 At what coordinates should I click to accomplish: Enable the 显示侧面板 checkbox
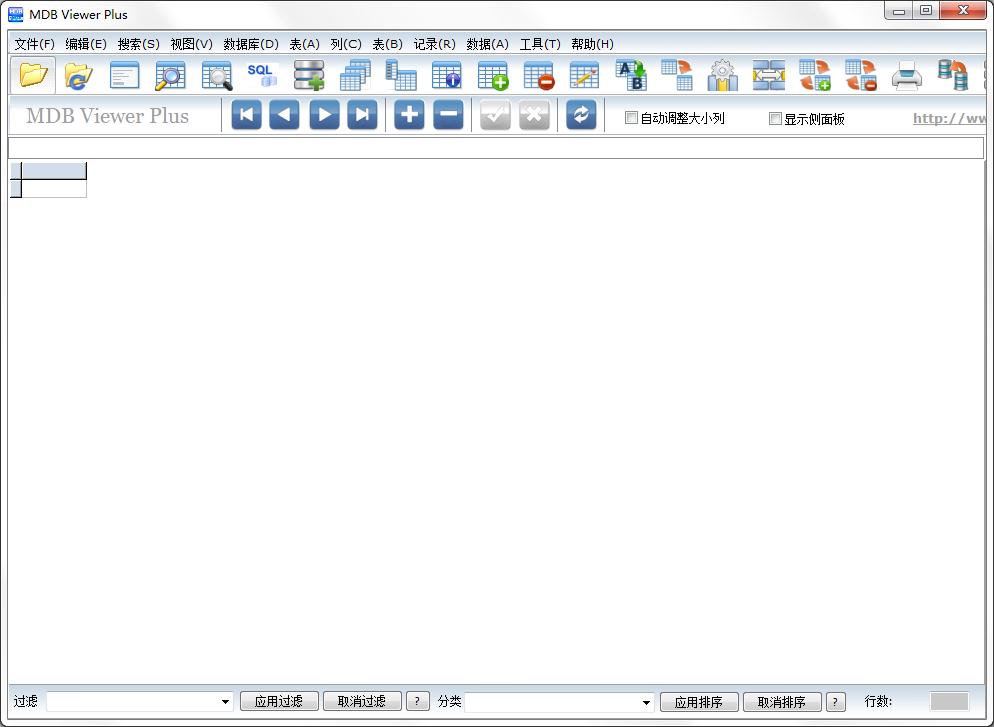(775, 118)
